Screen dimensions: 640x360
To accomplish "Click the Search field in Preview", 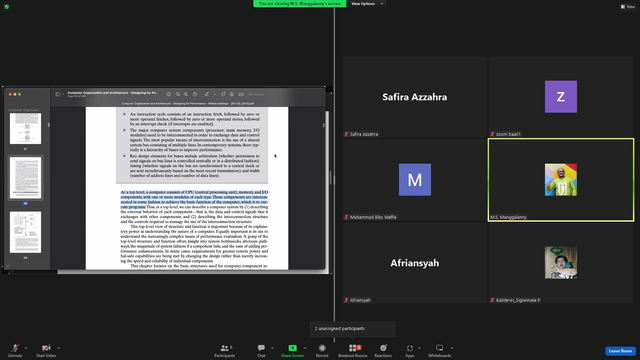I will [257, 94].
